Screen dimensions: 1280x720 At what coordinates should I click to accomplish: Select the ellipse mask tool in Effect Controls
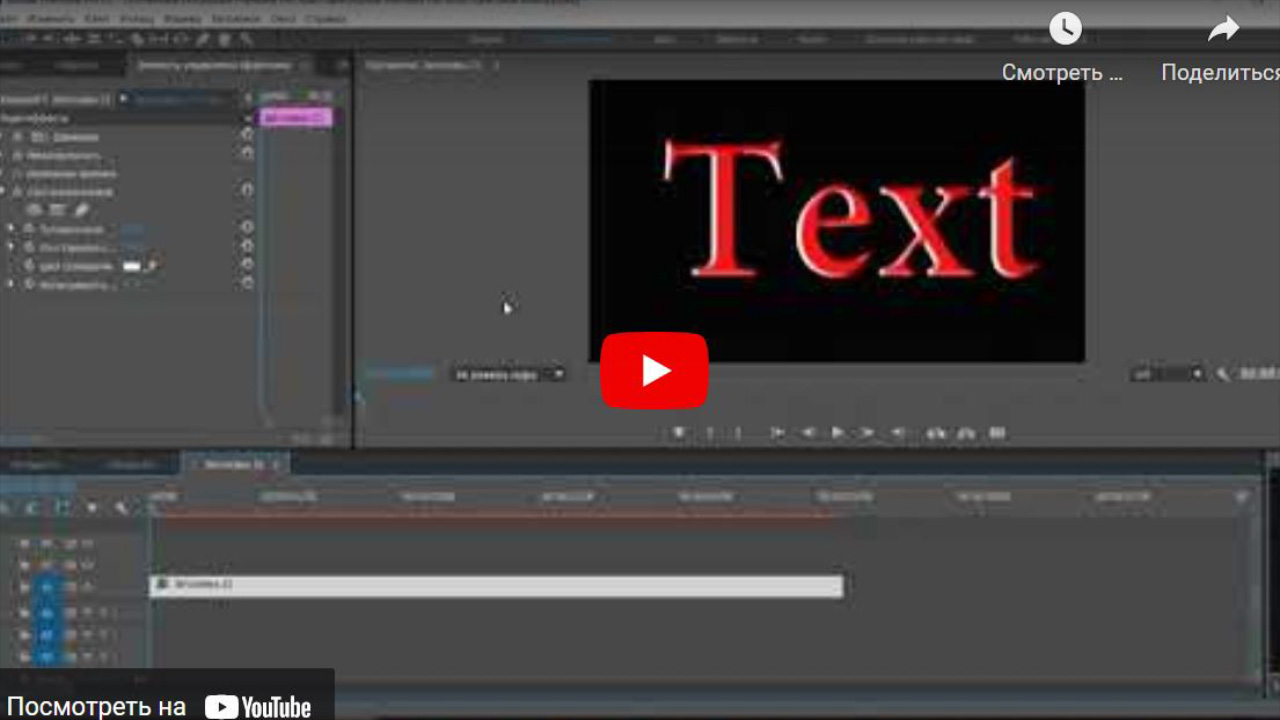point(34,210)
